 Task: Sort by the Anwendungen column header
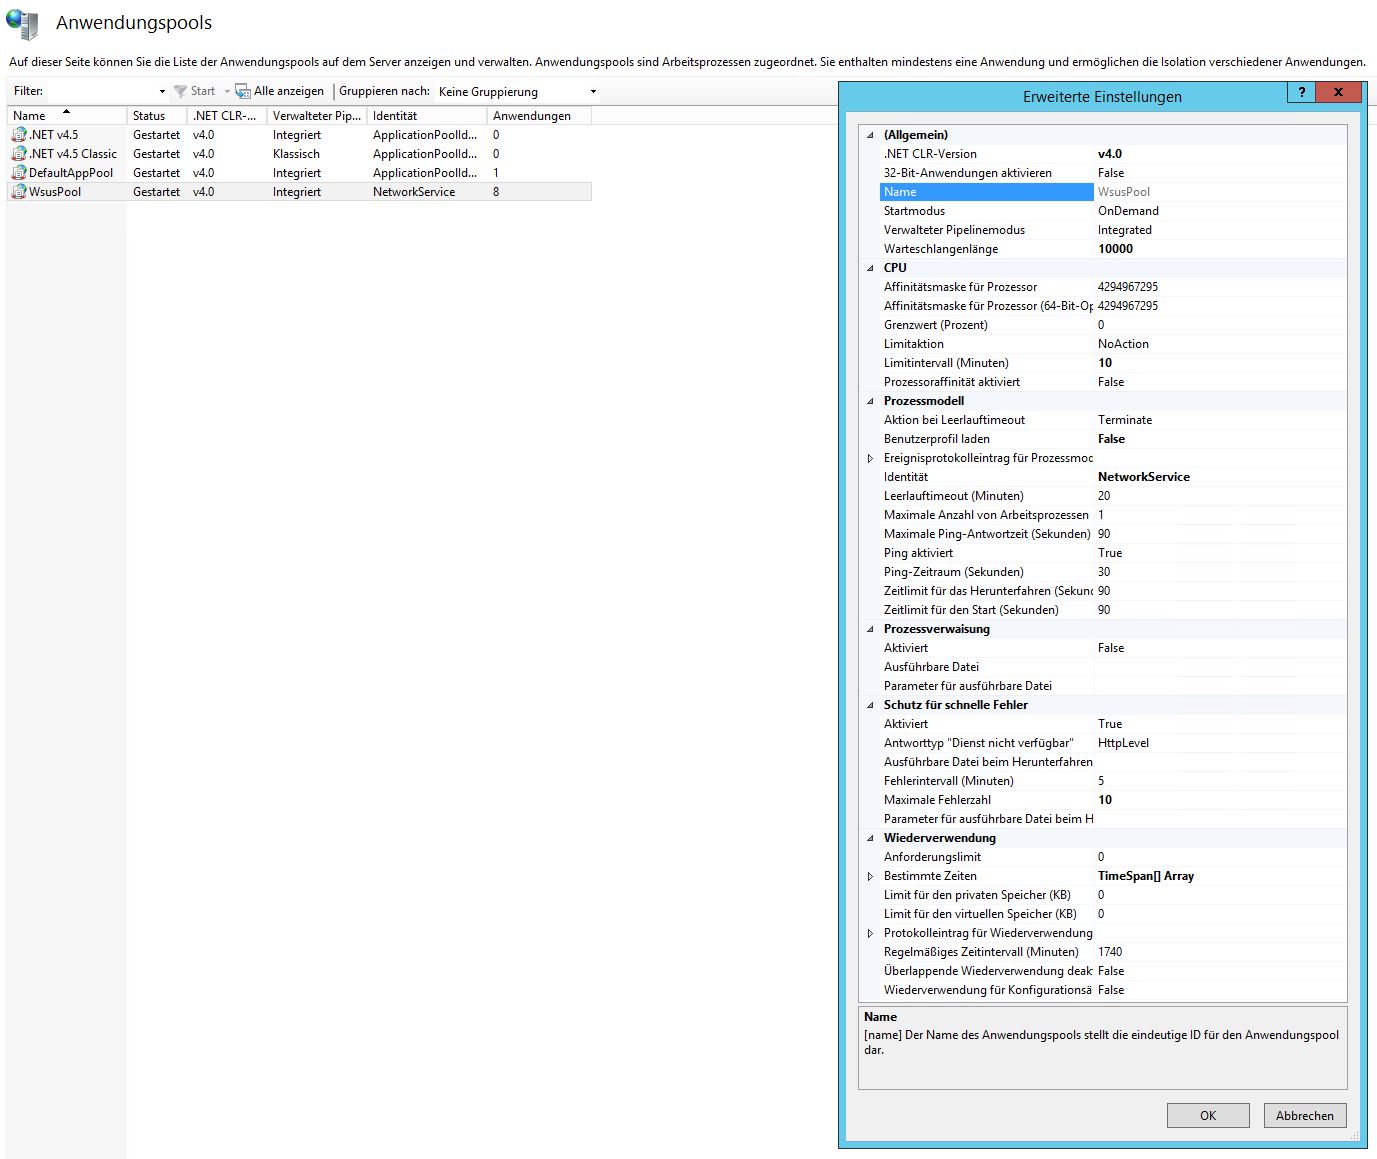pyautogui.click(x=539, y=115)
